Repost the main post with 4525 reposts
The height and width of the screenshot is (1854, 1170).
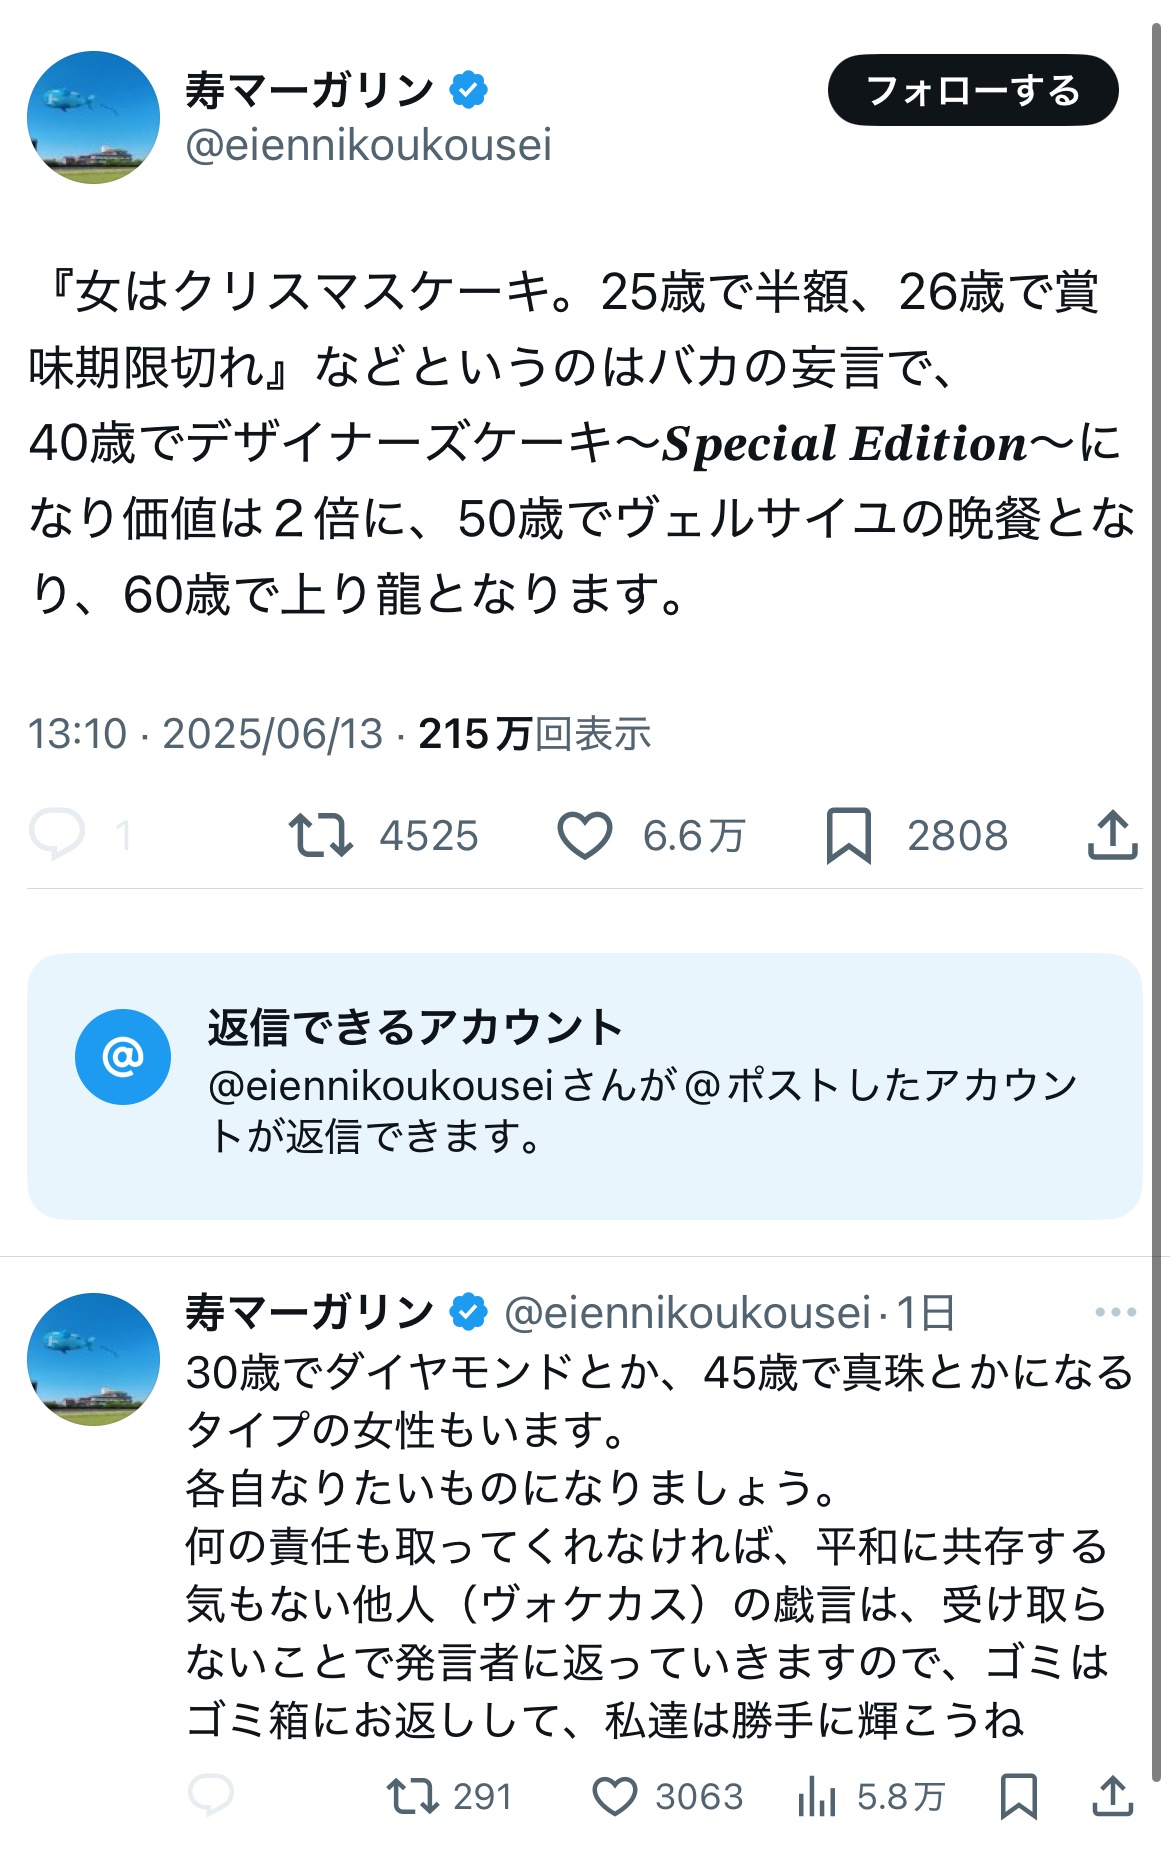pos(321,835)
